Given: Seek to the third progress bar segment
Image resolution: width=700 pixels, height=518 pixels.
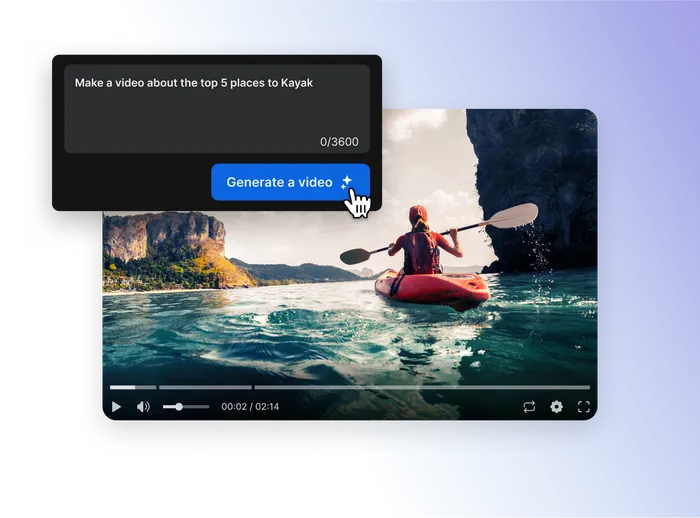Looking at the screenshot, I should click(422, 388).
